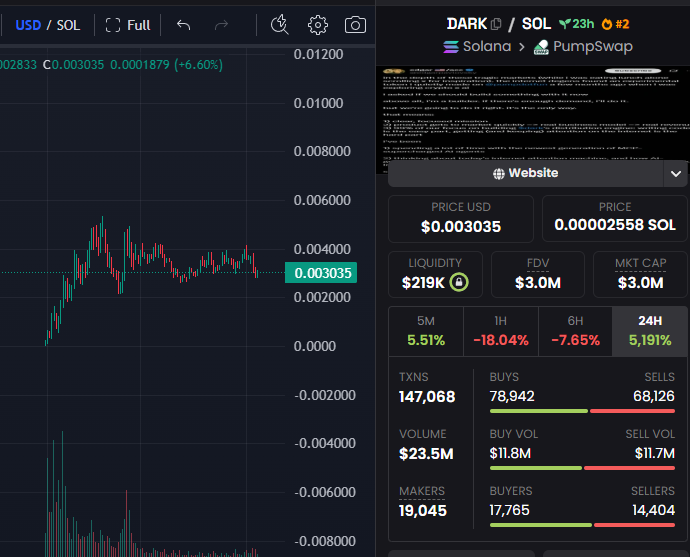Select the 1H timeframe tab

click(x=501, y=331)
